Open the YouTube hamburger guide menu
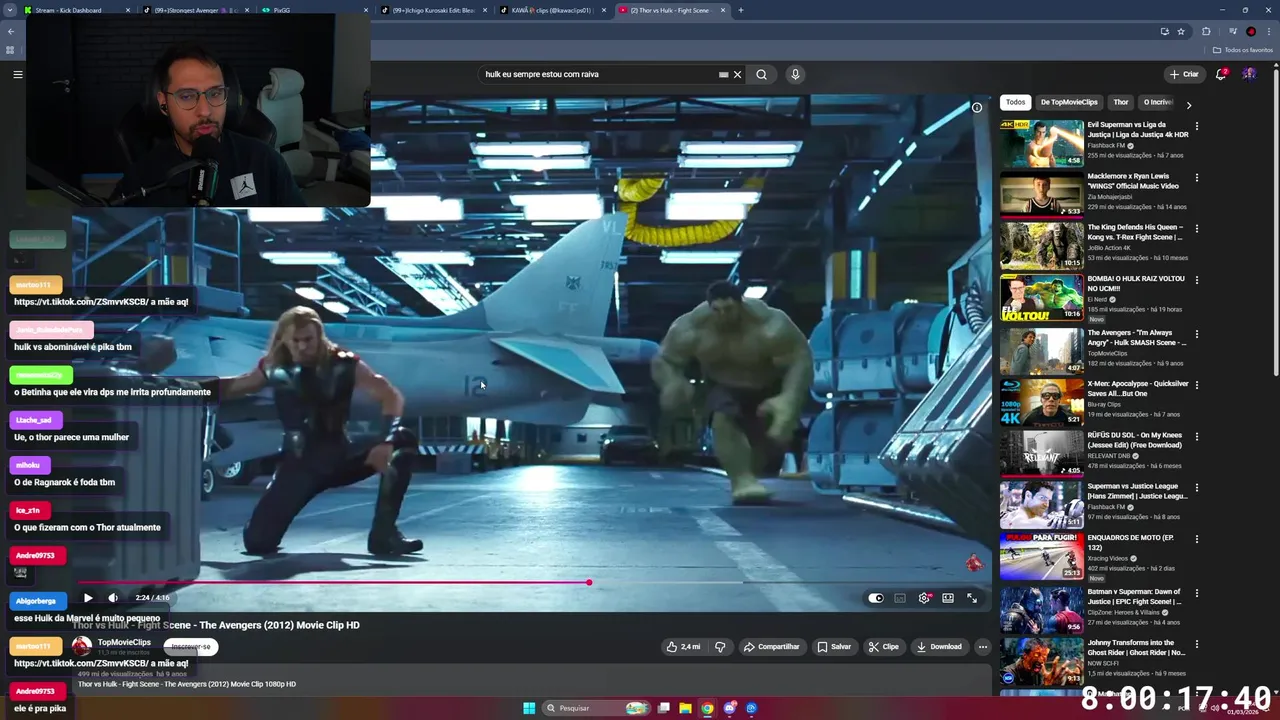Image resolution: width=1280 pixels, height=720 pixels. 17,74
